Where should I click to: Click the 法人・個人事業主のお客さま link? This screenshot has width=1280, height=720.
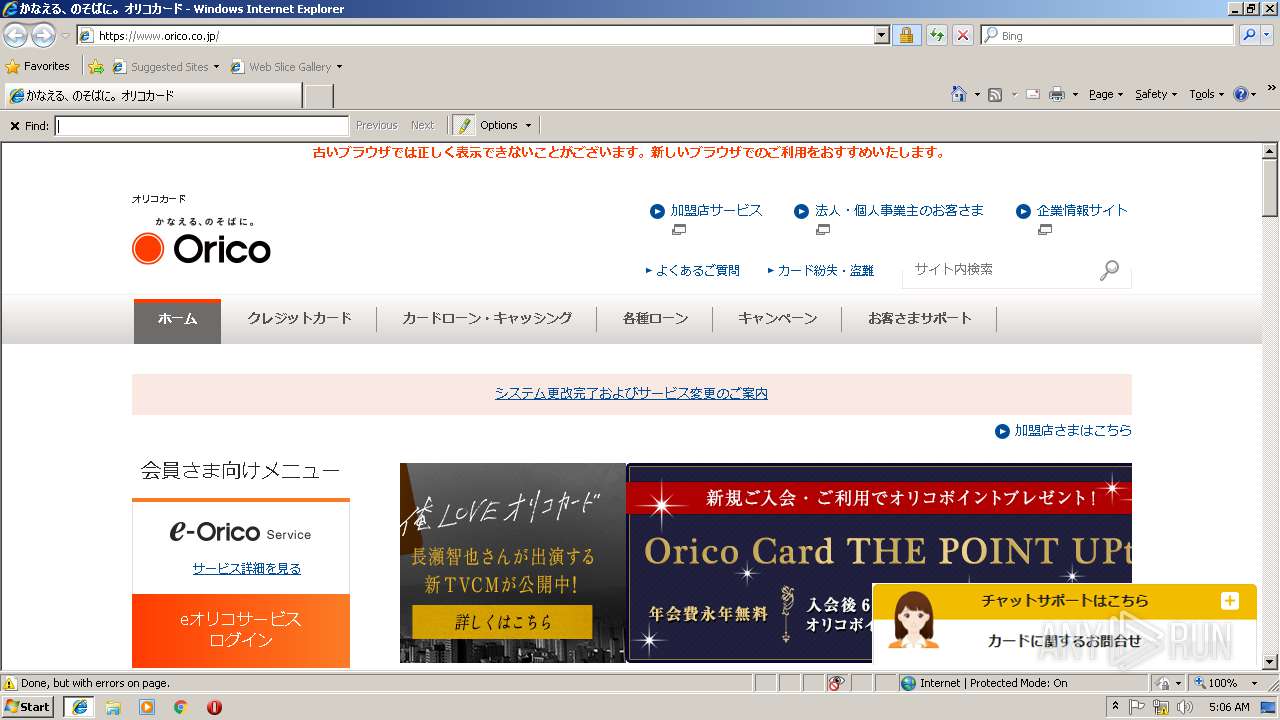coord(899,211)
